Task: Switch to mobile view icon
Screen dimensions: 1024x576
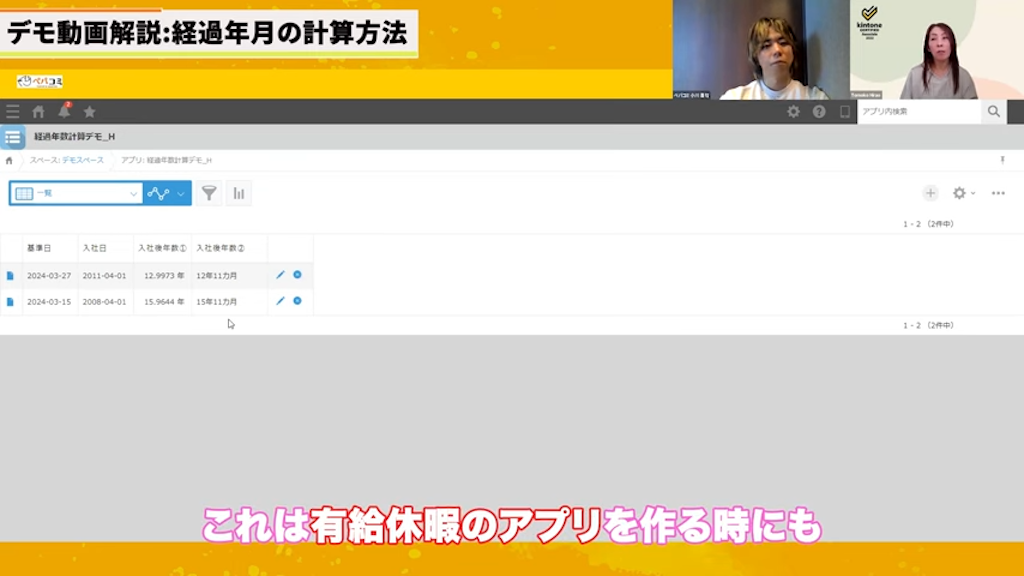Action: point(844,112)
